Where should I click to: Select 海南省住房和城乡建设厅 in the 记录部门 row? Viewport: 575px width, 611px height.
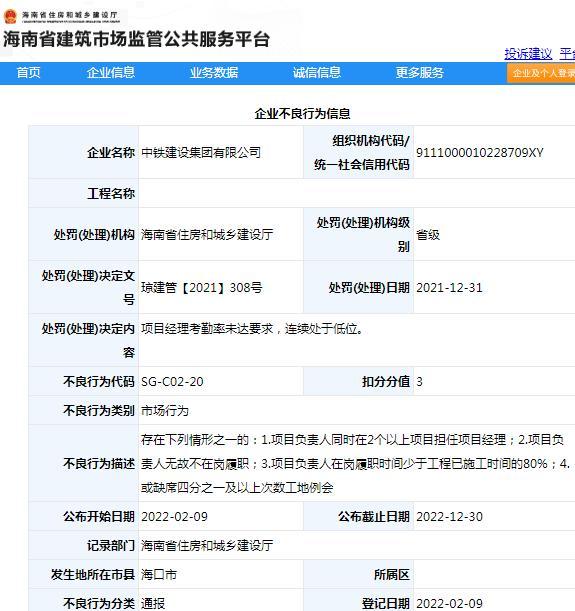(x=207, y=546)
